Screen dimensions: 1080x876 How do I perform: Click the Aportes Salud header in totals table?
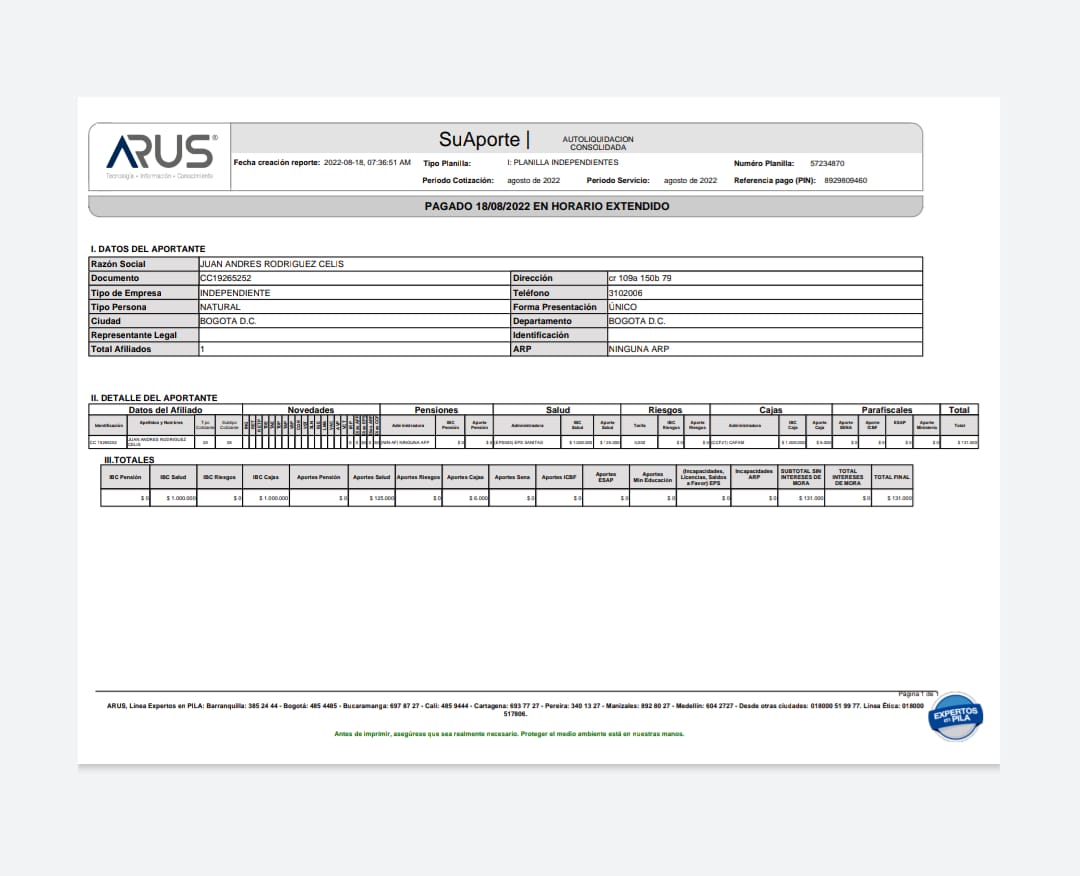pos(371,477)
